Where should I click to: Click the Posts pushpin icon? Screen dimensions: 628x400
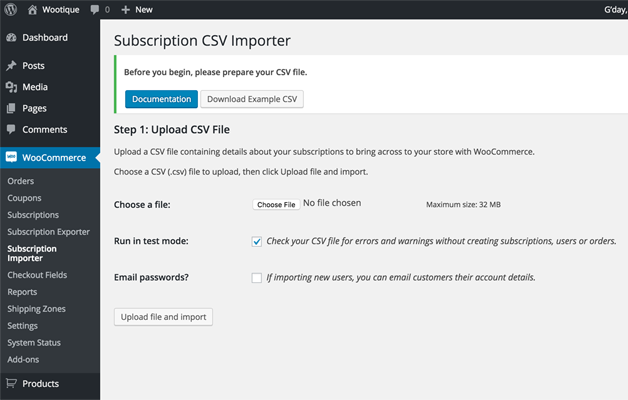pos(11,66)
